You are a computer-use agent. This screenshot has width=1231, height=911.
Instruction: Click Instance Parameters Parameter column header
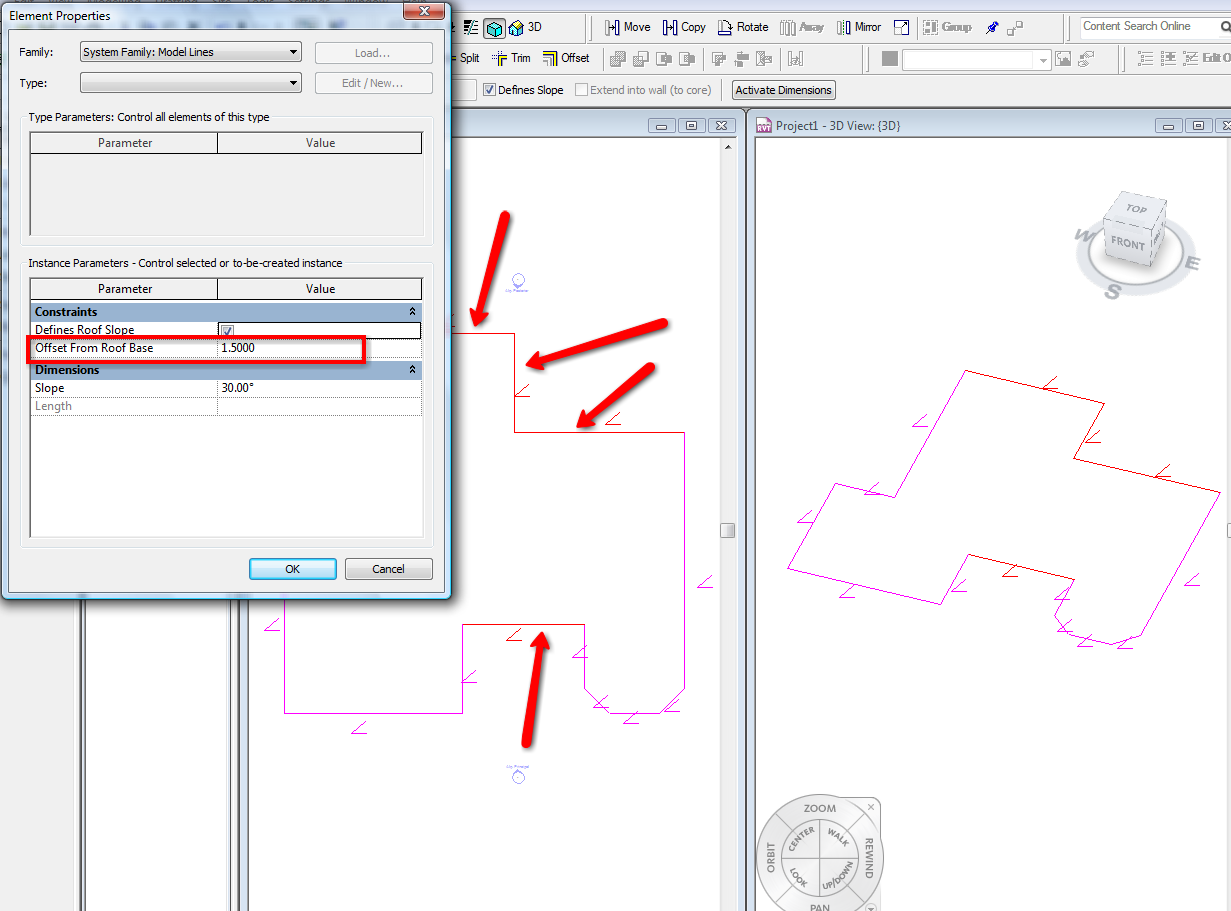click(x=125, y=289)
